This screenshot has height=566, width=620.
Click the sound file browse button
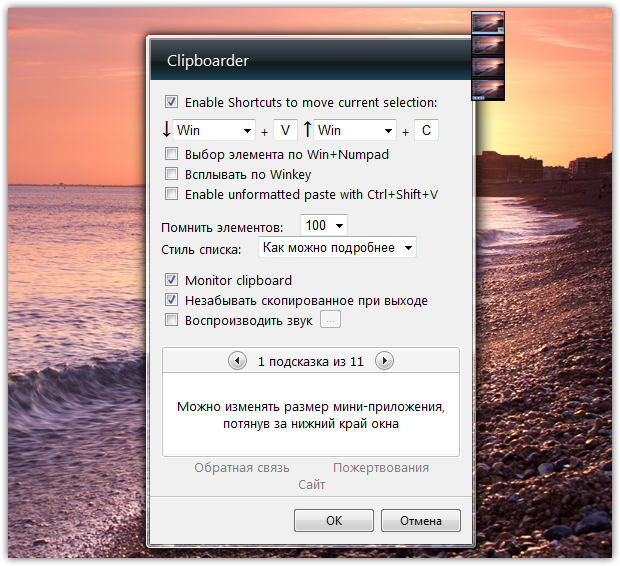[x=331, y=320]
